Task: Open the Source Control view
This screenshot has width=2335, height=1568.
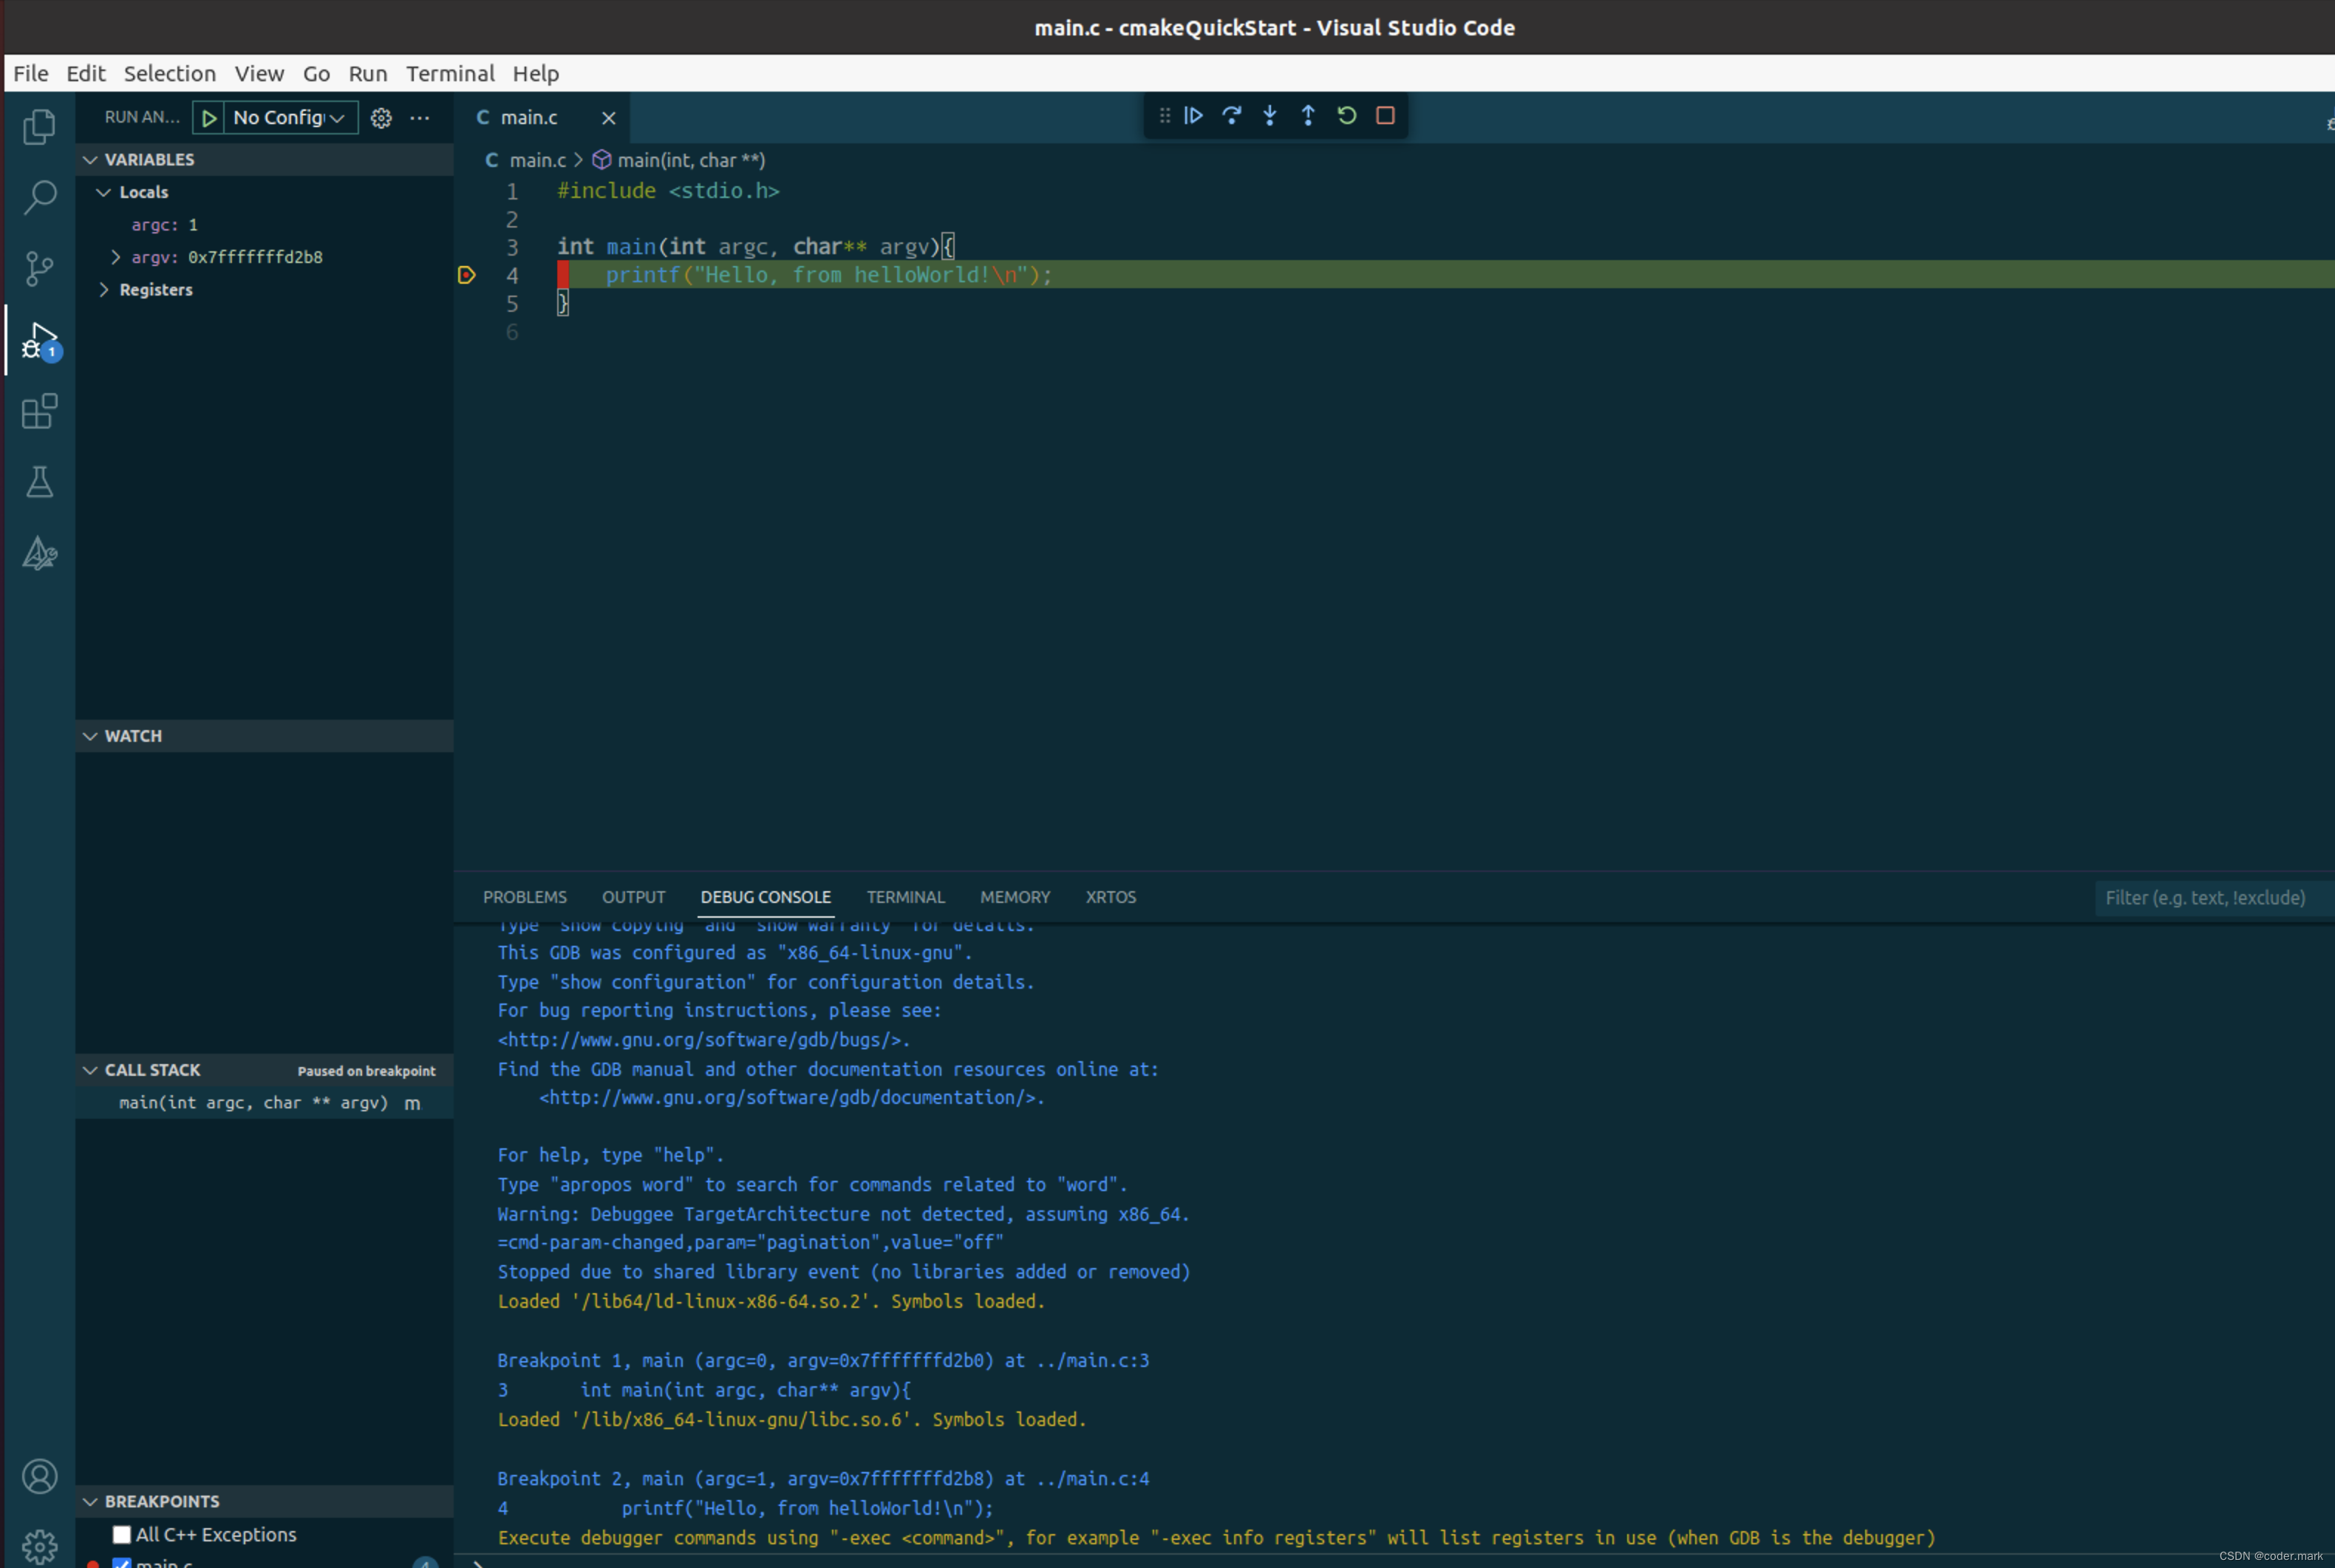Action: click(39, 268)
